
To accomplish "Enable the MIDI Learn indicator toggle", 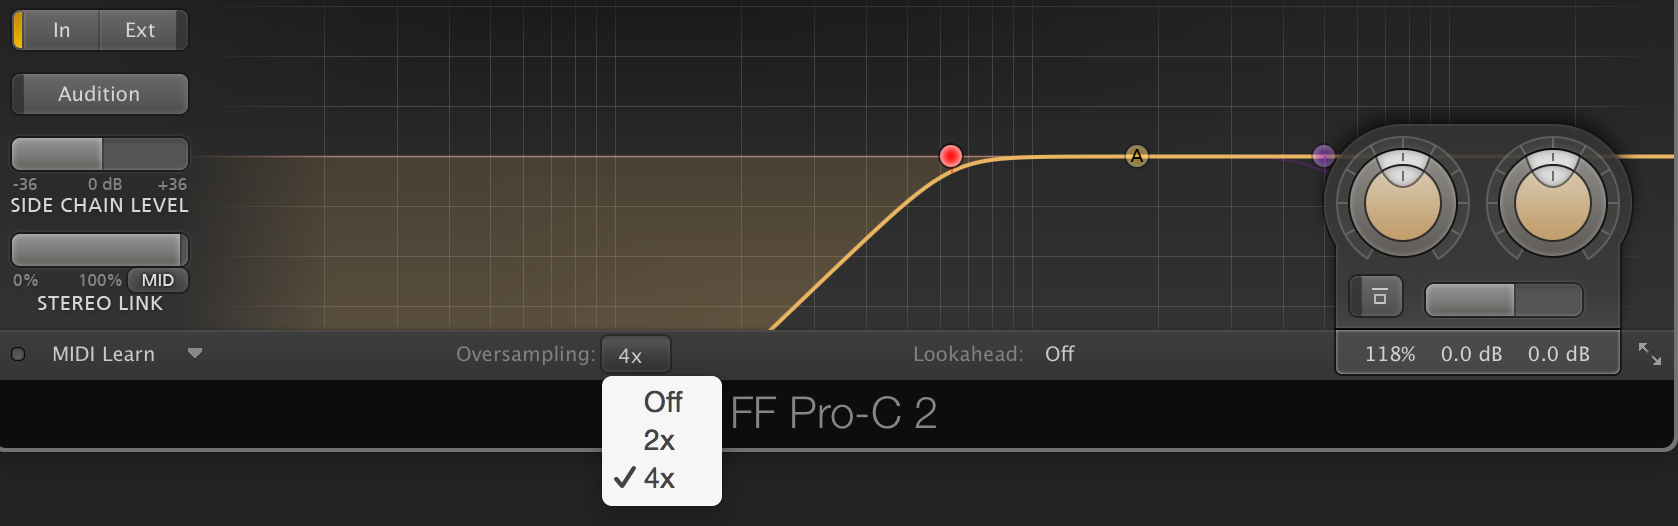I will [x=18, y=354].
